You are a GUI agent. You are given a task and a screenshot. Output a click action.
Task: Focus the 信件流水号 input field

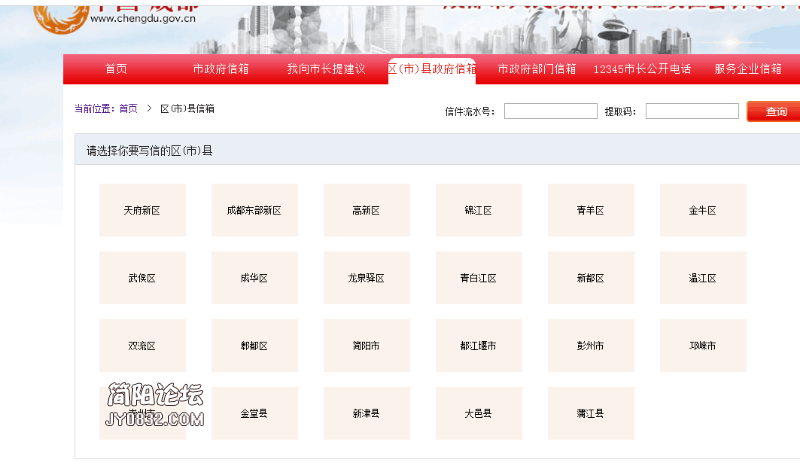[551, 111]
